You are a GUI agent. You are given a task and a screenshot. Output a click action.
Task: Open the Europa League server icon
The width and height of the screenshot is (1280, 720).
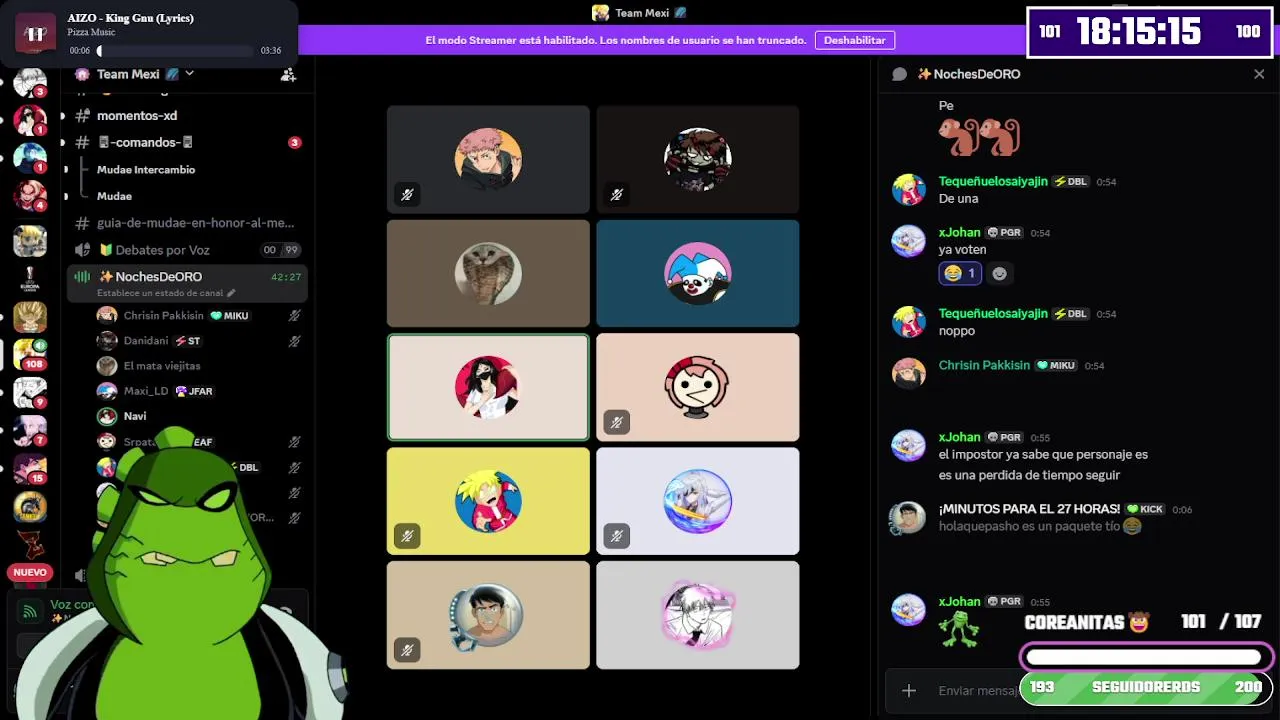pos(30,279)
